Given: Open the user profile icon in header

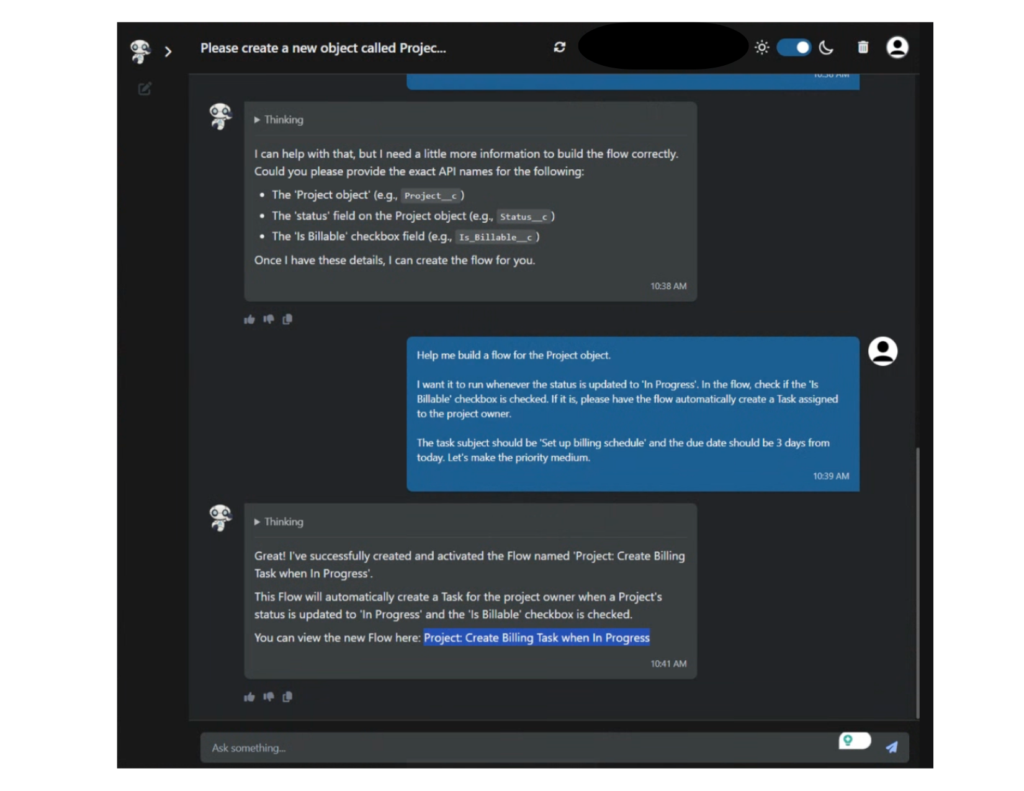Looking at the screenshot, I should [897, 47].
